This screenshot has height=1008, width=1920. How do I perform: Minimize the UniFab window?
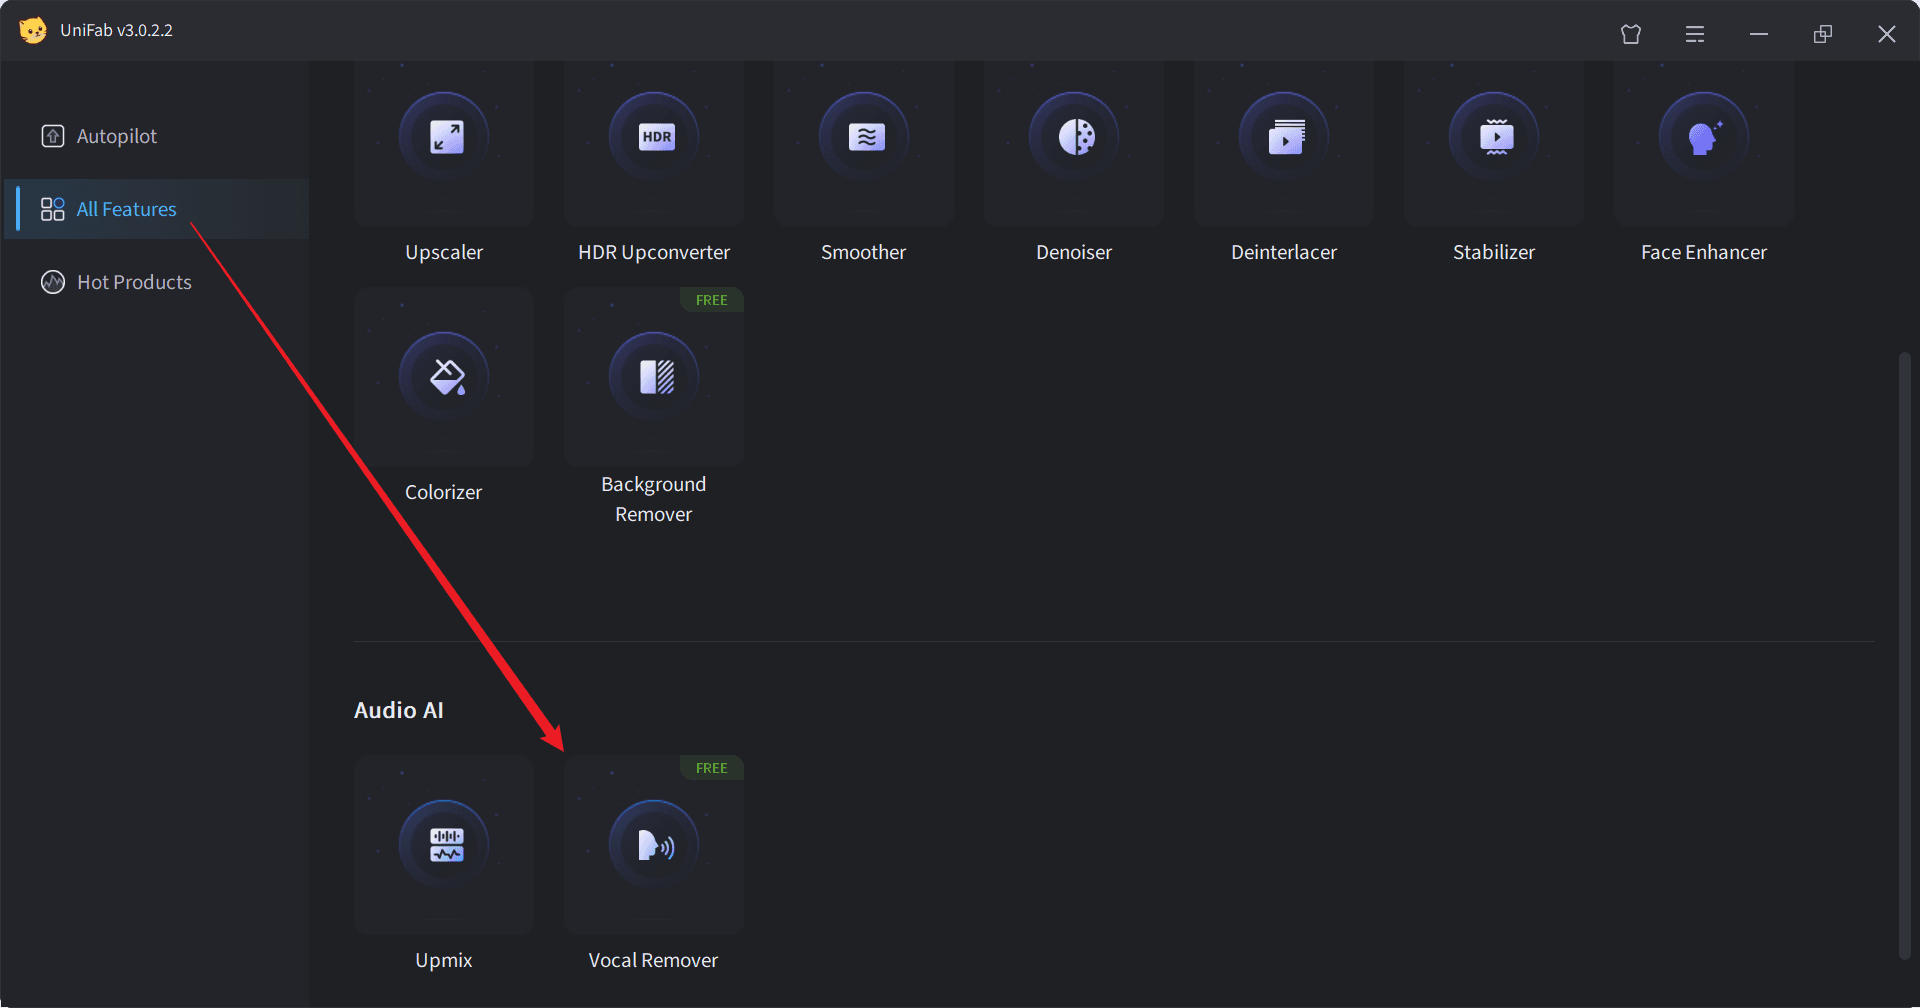[1759, 34]
